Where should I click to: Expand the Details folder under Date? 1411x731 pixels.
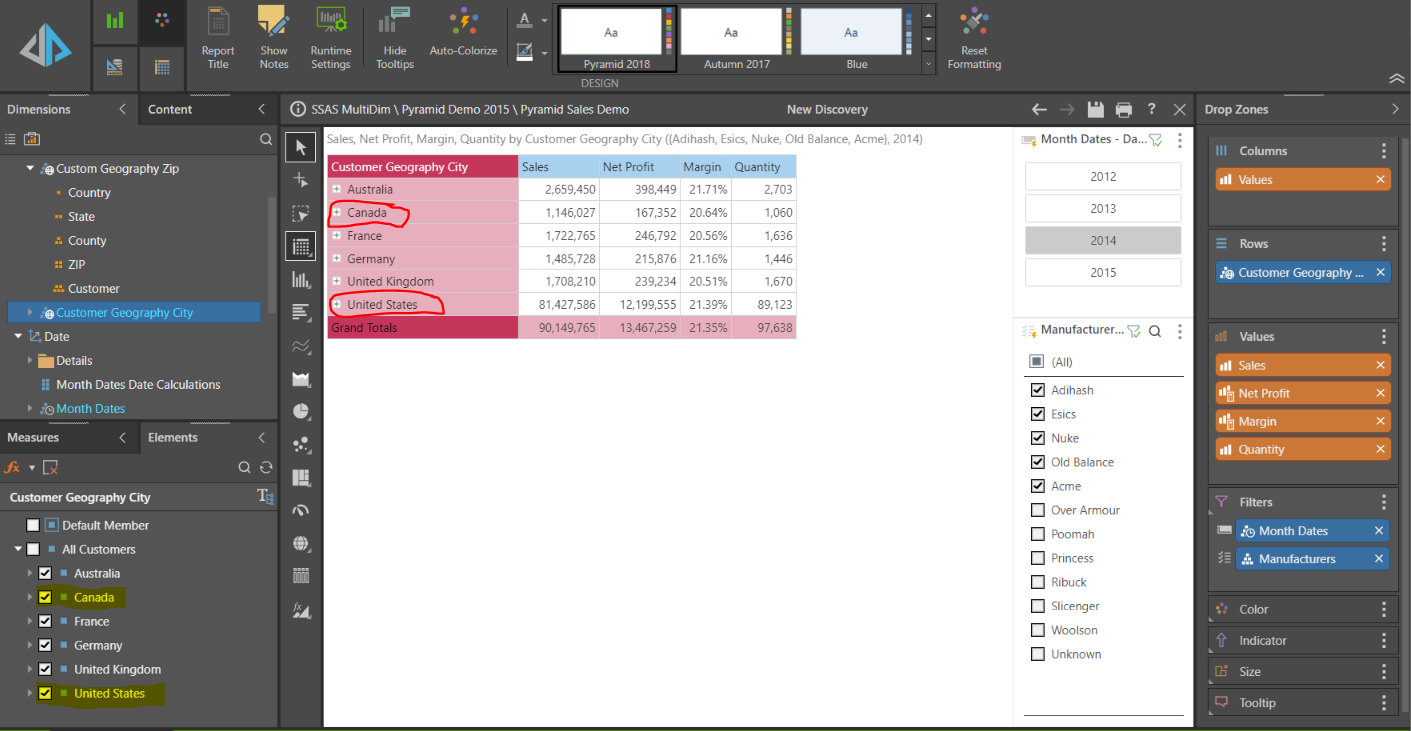click(x=30, y=360)
